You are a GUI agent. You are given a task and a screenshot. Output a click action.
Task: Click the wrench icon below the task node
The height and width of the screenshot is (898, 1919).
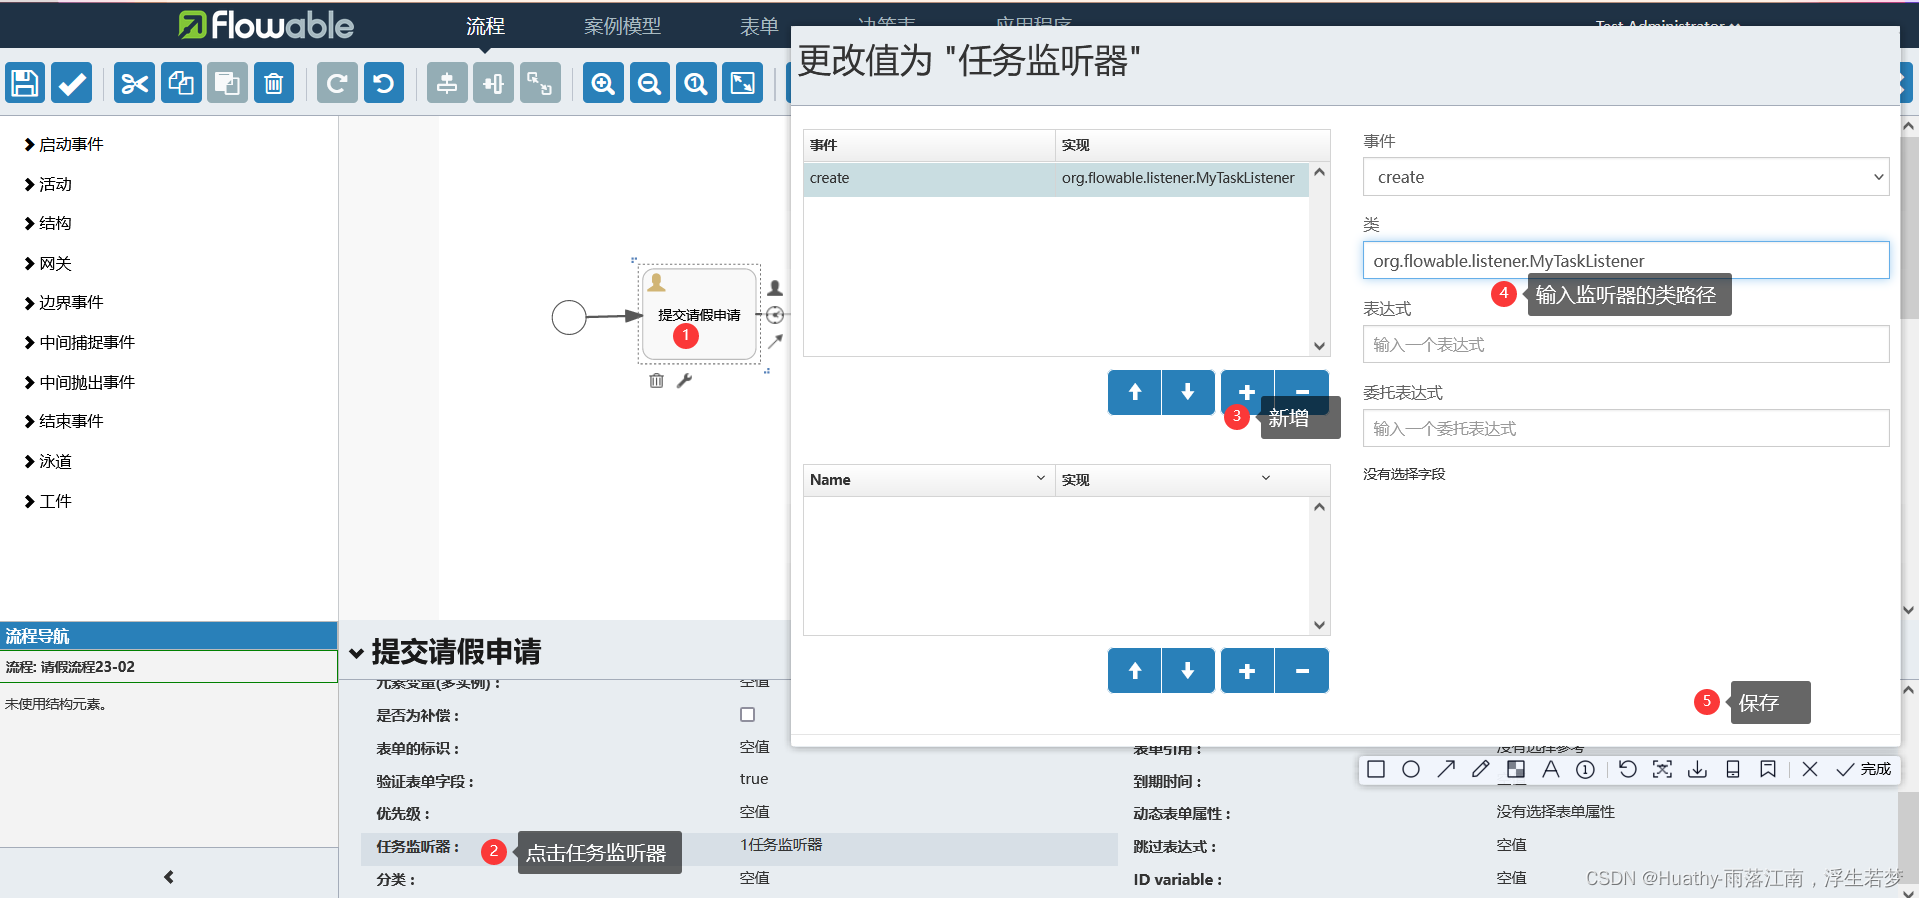click(x=685, y=380)
